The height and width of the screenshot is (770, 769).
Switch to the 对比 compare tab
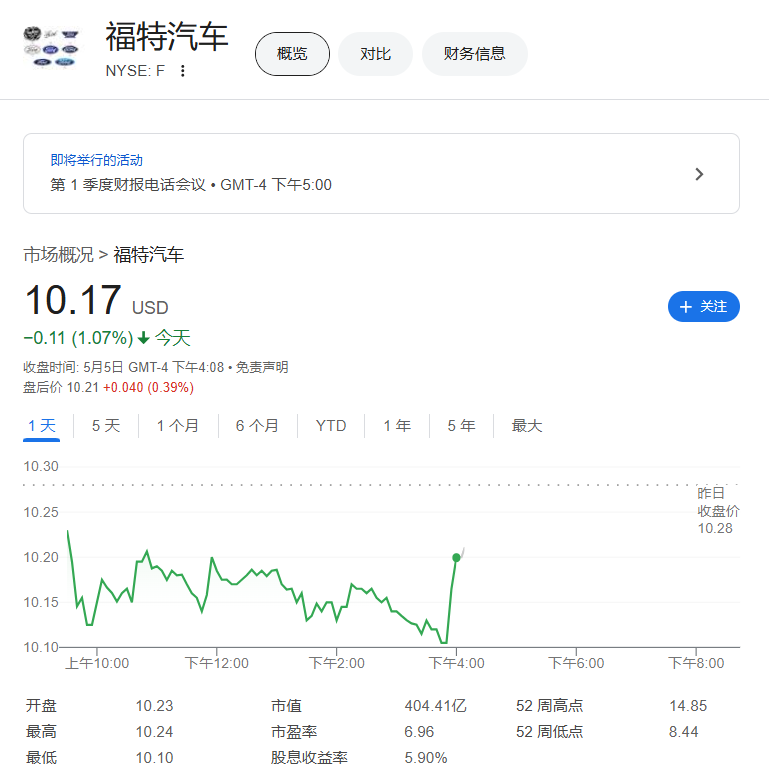tap(375, 54)
